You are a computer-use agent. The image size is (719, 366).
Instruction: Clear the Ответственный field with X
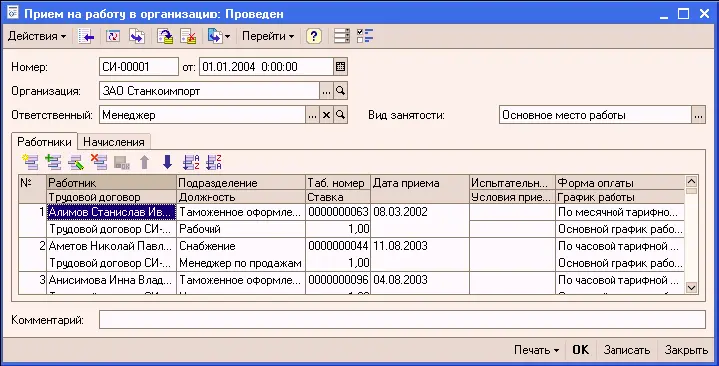326,115
